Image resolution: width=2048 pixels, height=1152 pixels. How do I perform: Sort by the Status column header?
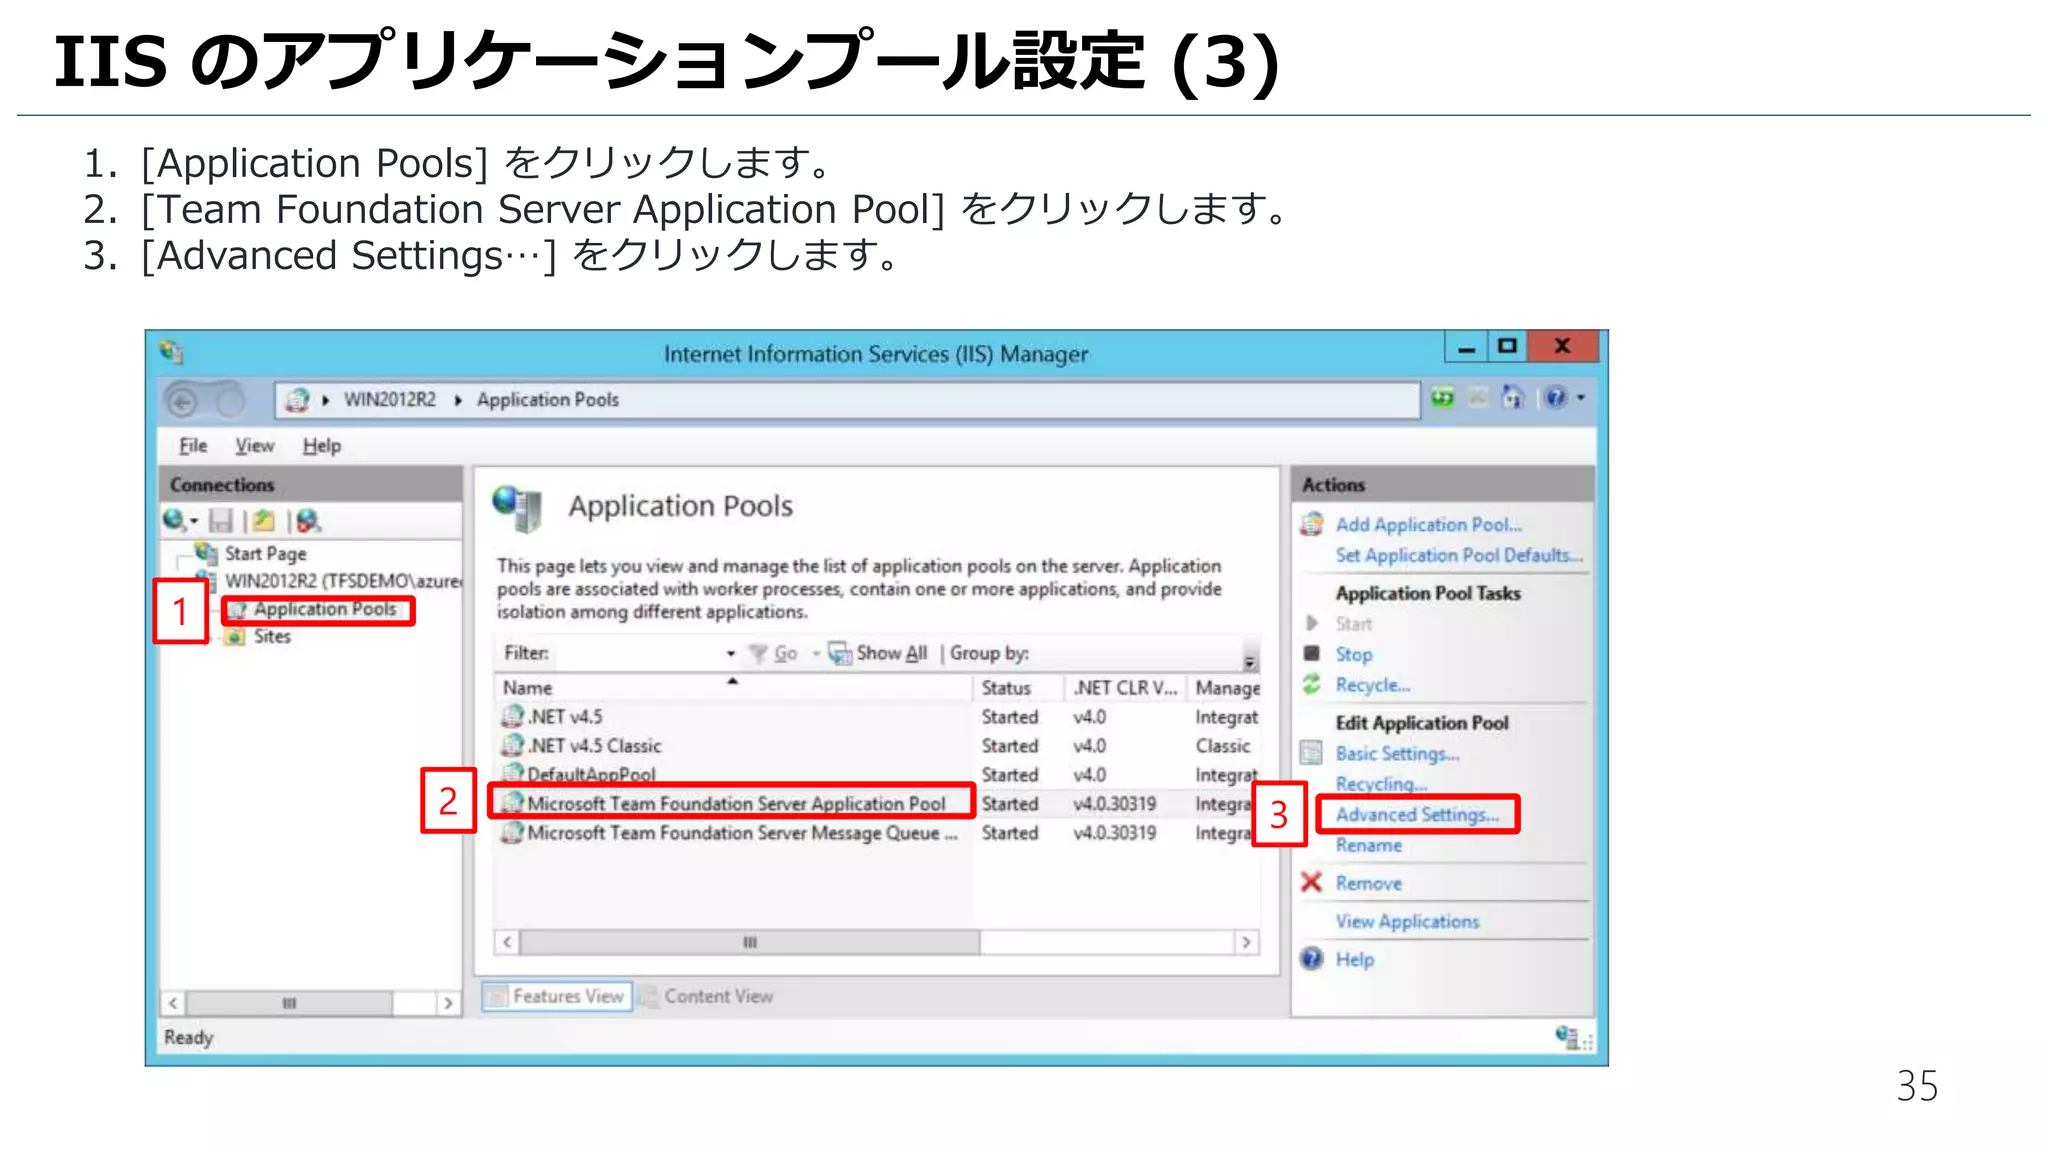(1018, 688)
